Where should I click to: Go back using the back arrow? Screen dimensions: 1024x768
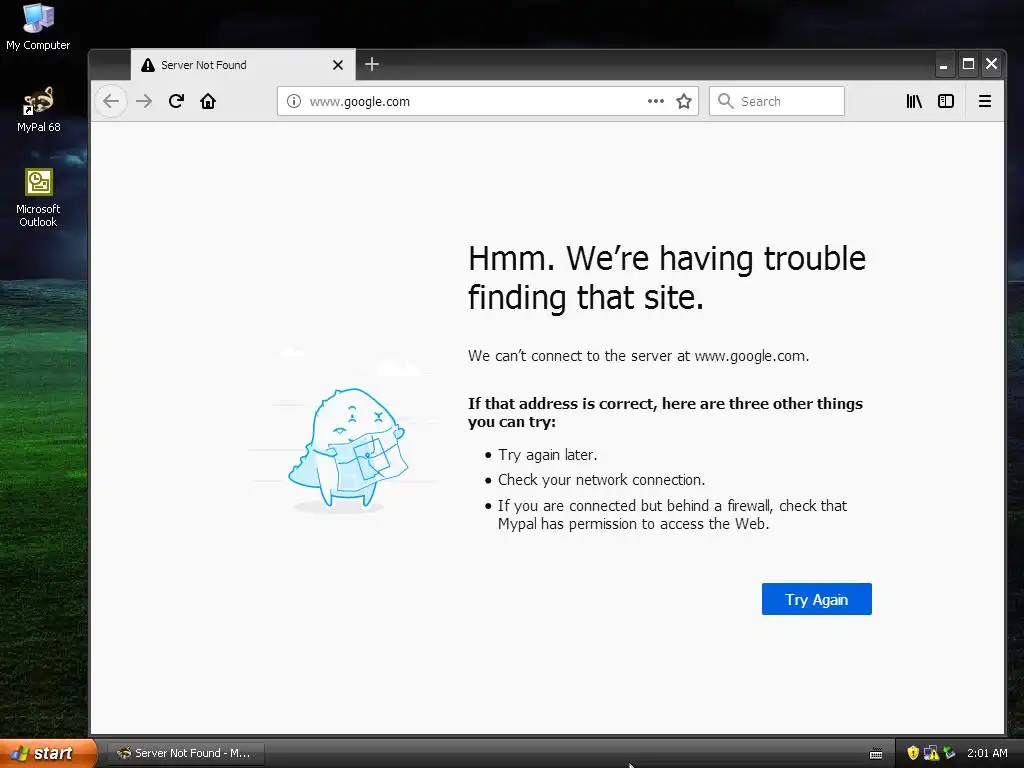pos(111,101)
